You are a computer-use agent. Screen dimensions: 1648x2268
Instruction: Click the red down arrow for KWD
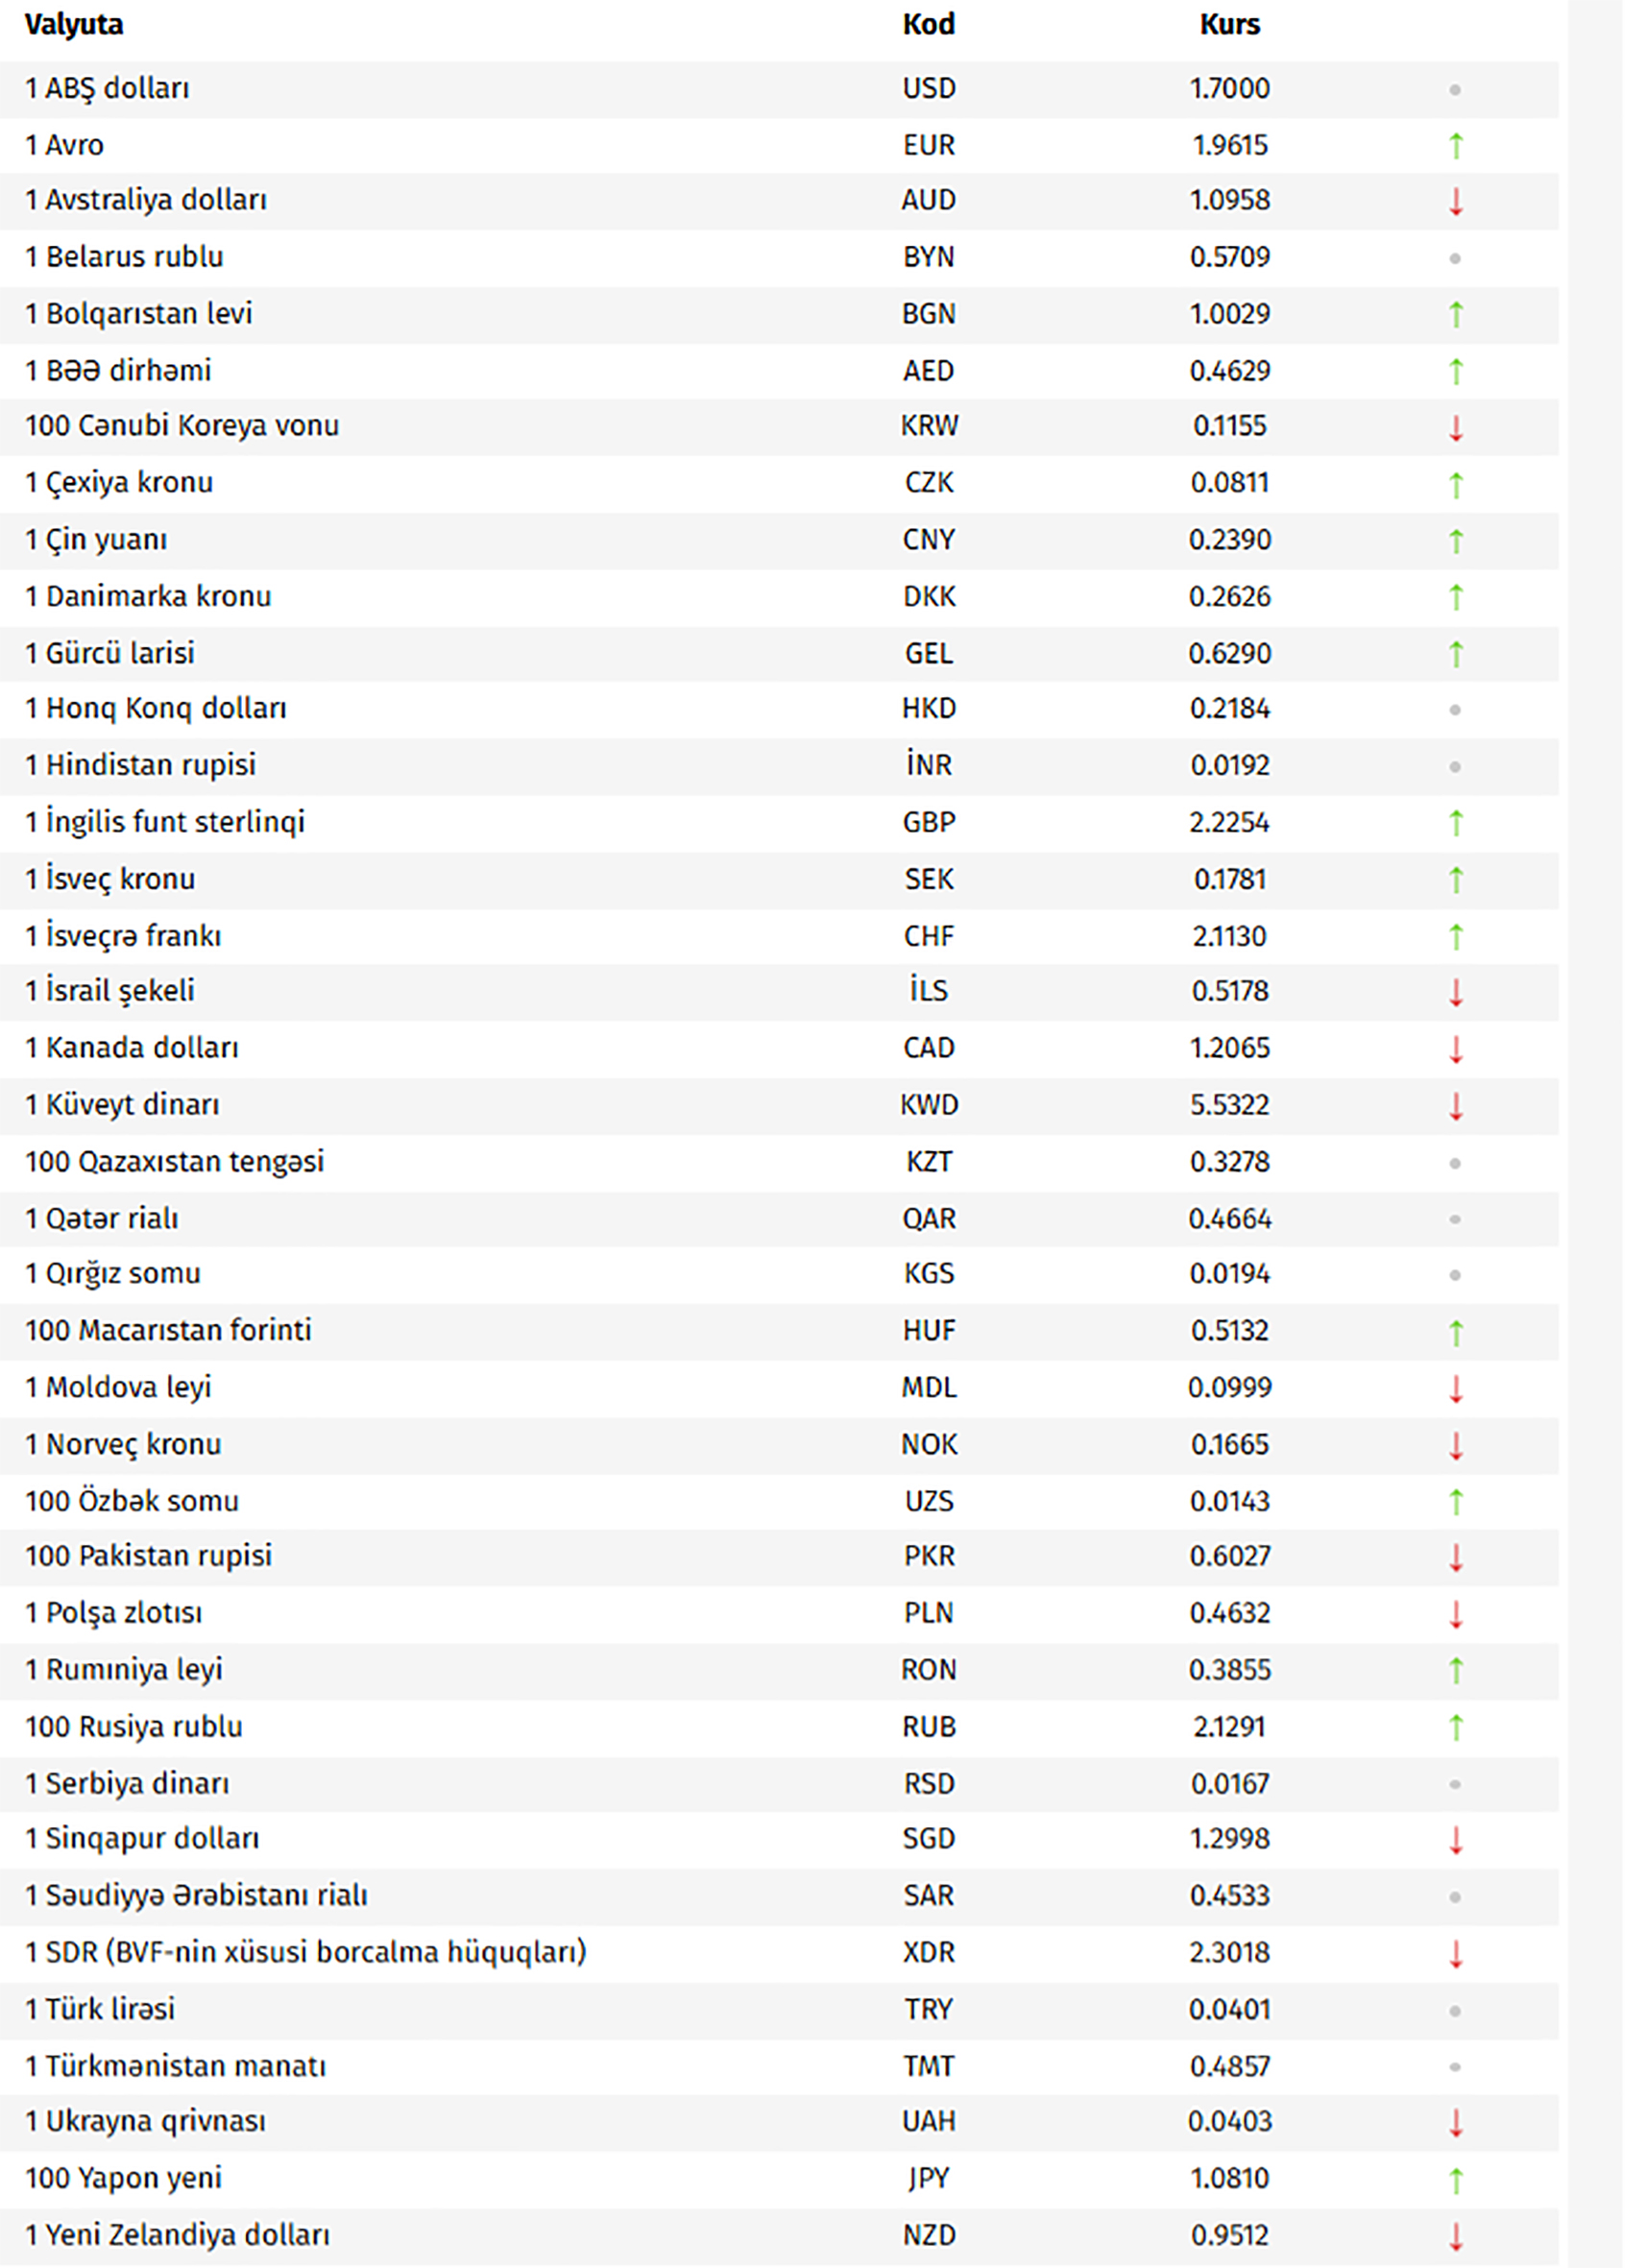pyautogui.click(x=1456, y=1106)
